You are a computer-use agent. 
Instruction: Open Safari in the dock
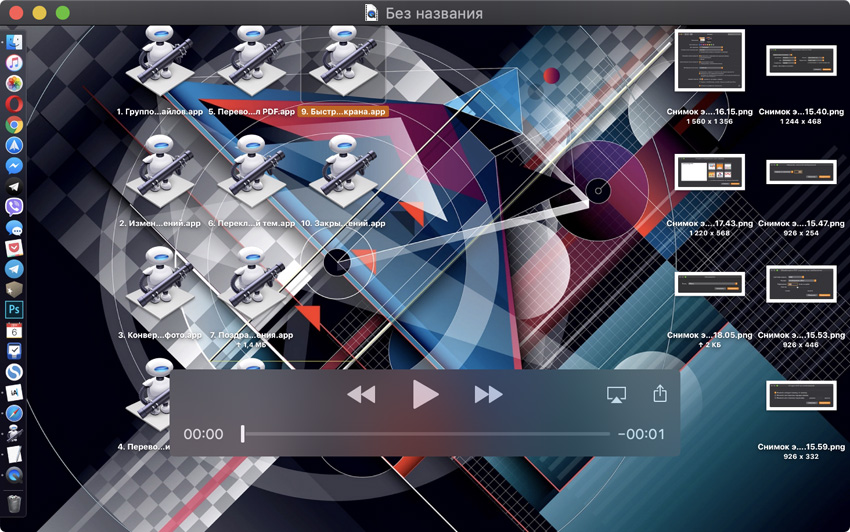pos(14,413)
